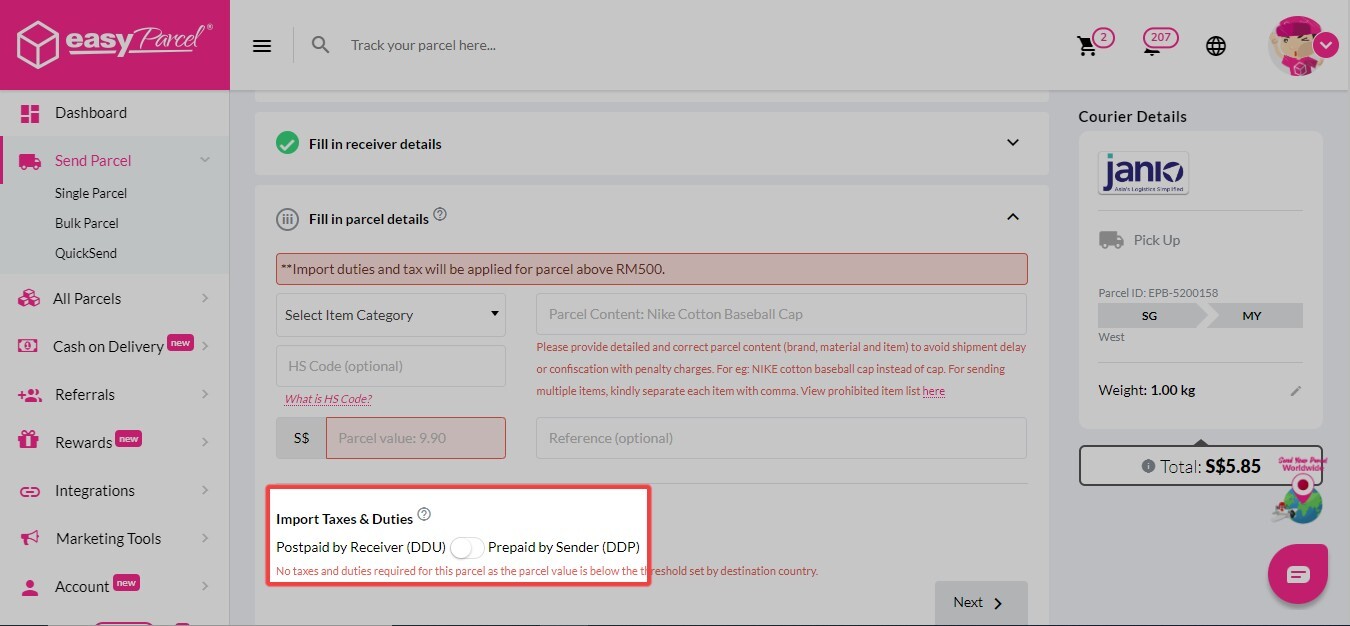
Task: Toggle the DDU/DDP import taxes switch
Action: pos(467,548)
